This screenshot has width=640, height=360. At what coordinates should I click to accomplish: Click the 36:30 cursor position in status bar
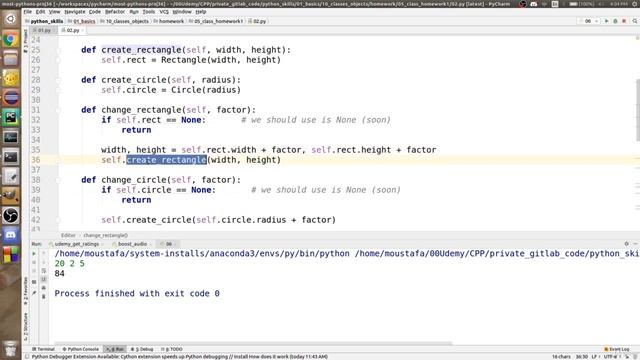click(582, 357)
